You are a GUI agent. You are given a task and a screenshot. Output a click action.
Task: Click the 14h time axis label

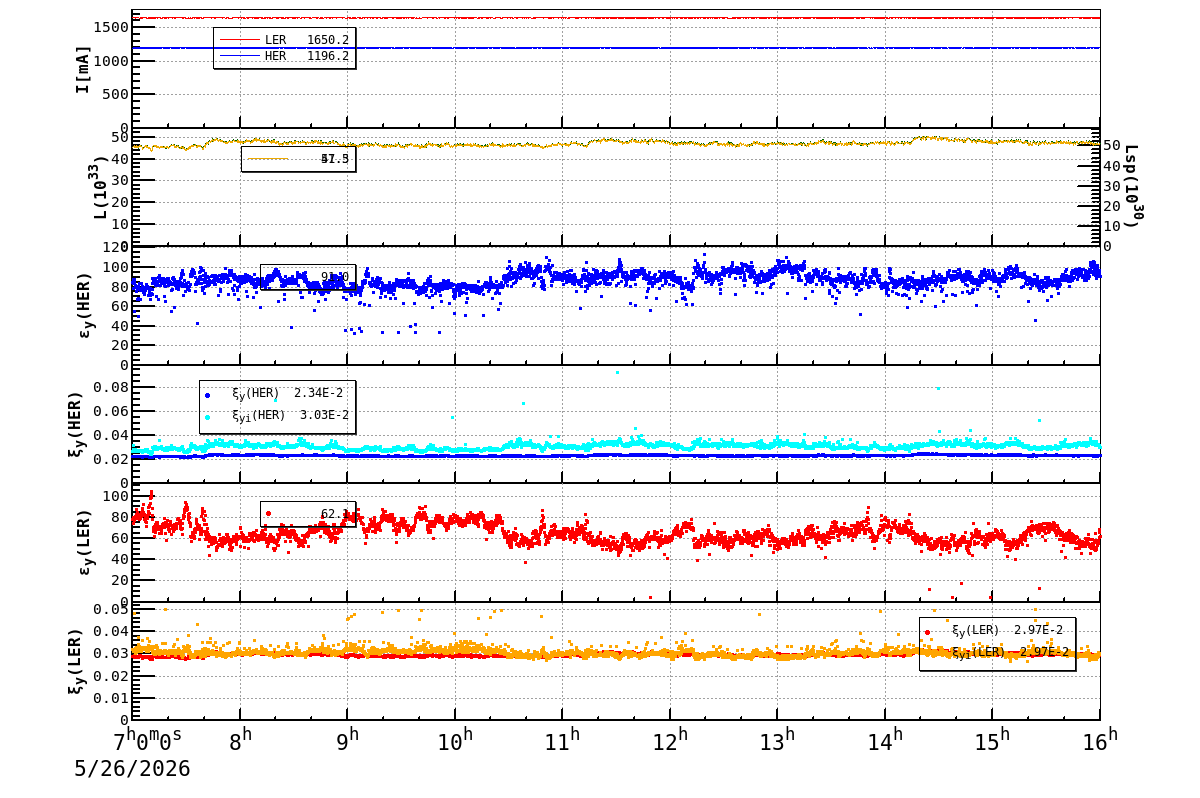pos(886,740)
